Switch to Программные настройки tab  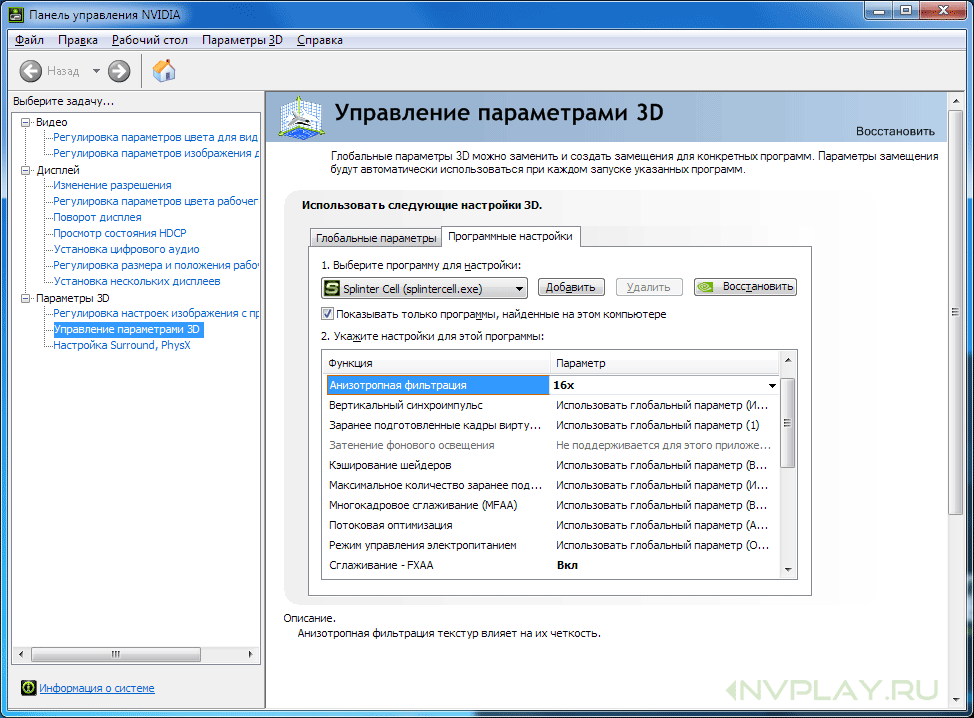[511, 237]
